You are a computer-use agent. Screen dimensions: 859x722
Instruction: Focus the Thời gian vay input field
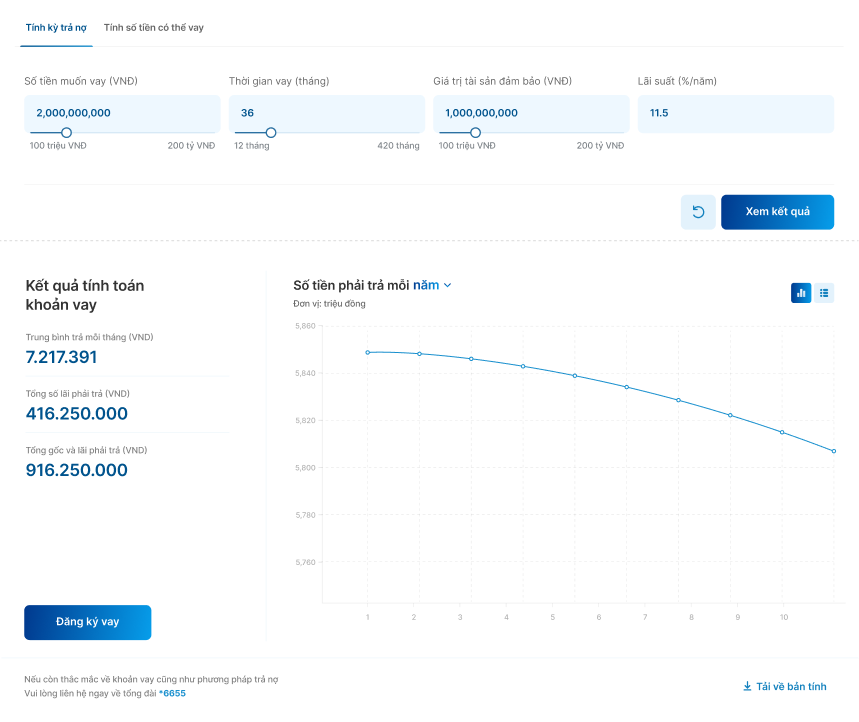tap(326, 113)
